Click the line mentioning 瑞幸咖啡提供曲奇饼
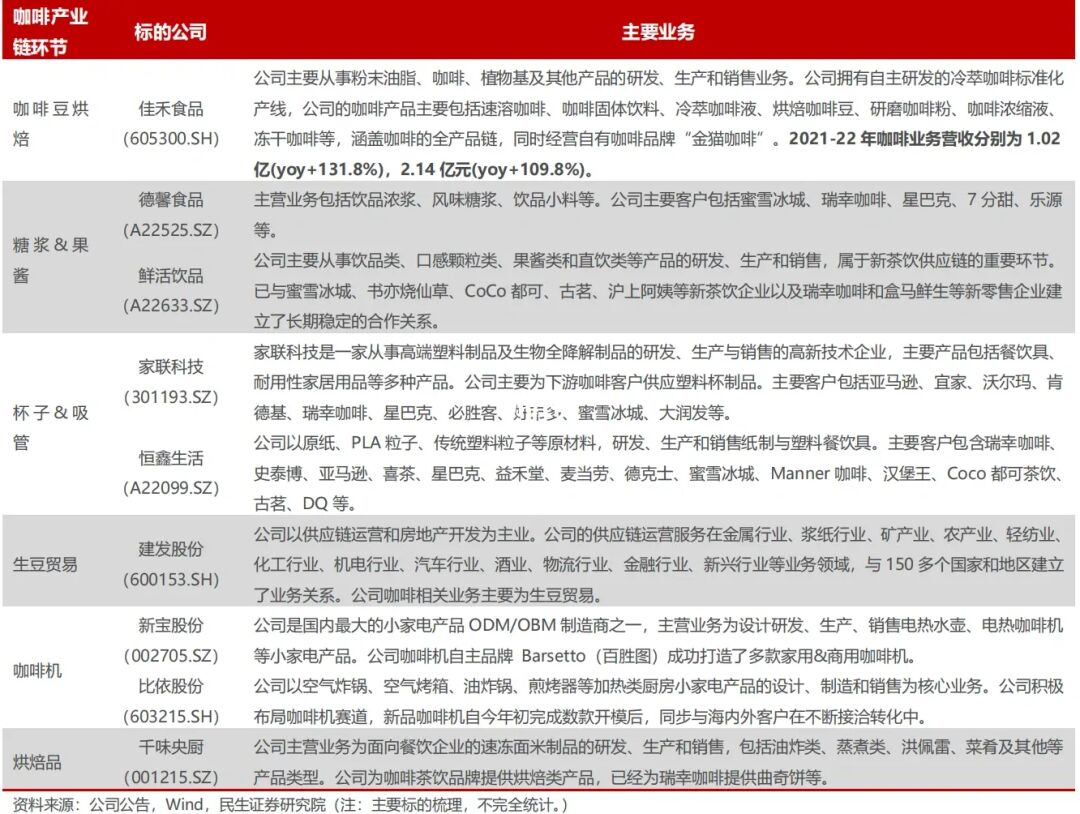Image resolution: width=1080 pixels, height=814 pixels. (x=540, y=777)
